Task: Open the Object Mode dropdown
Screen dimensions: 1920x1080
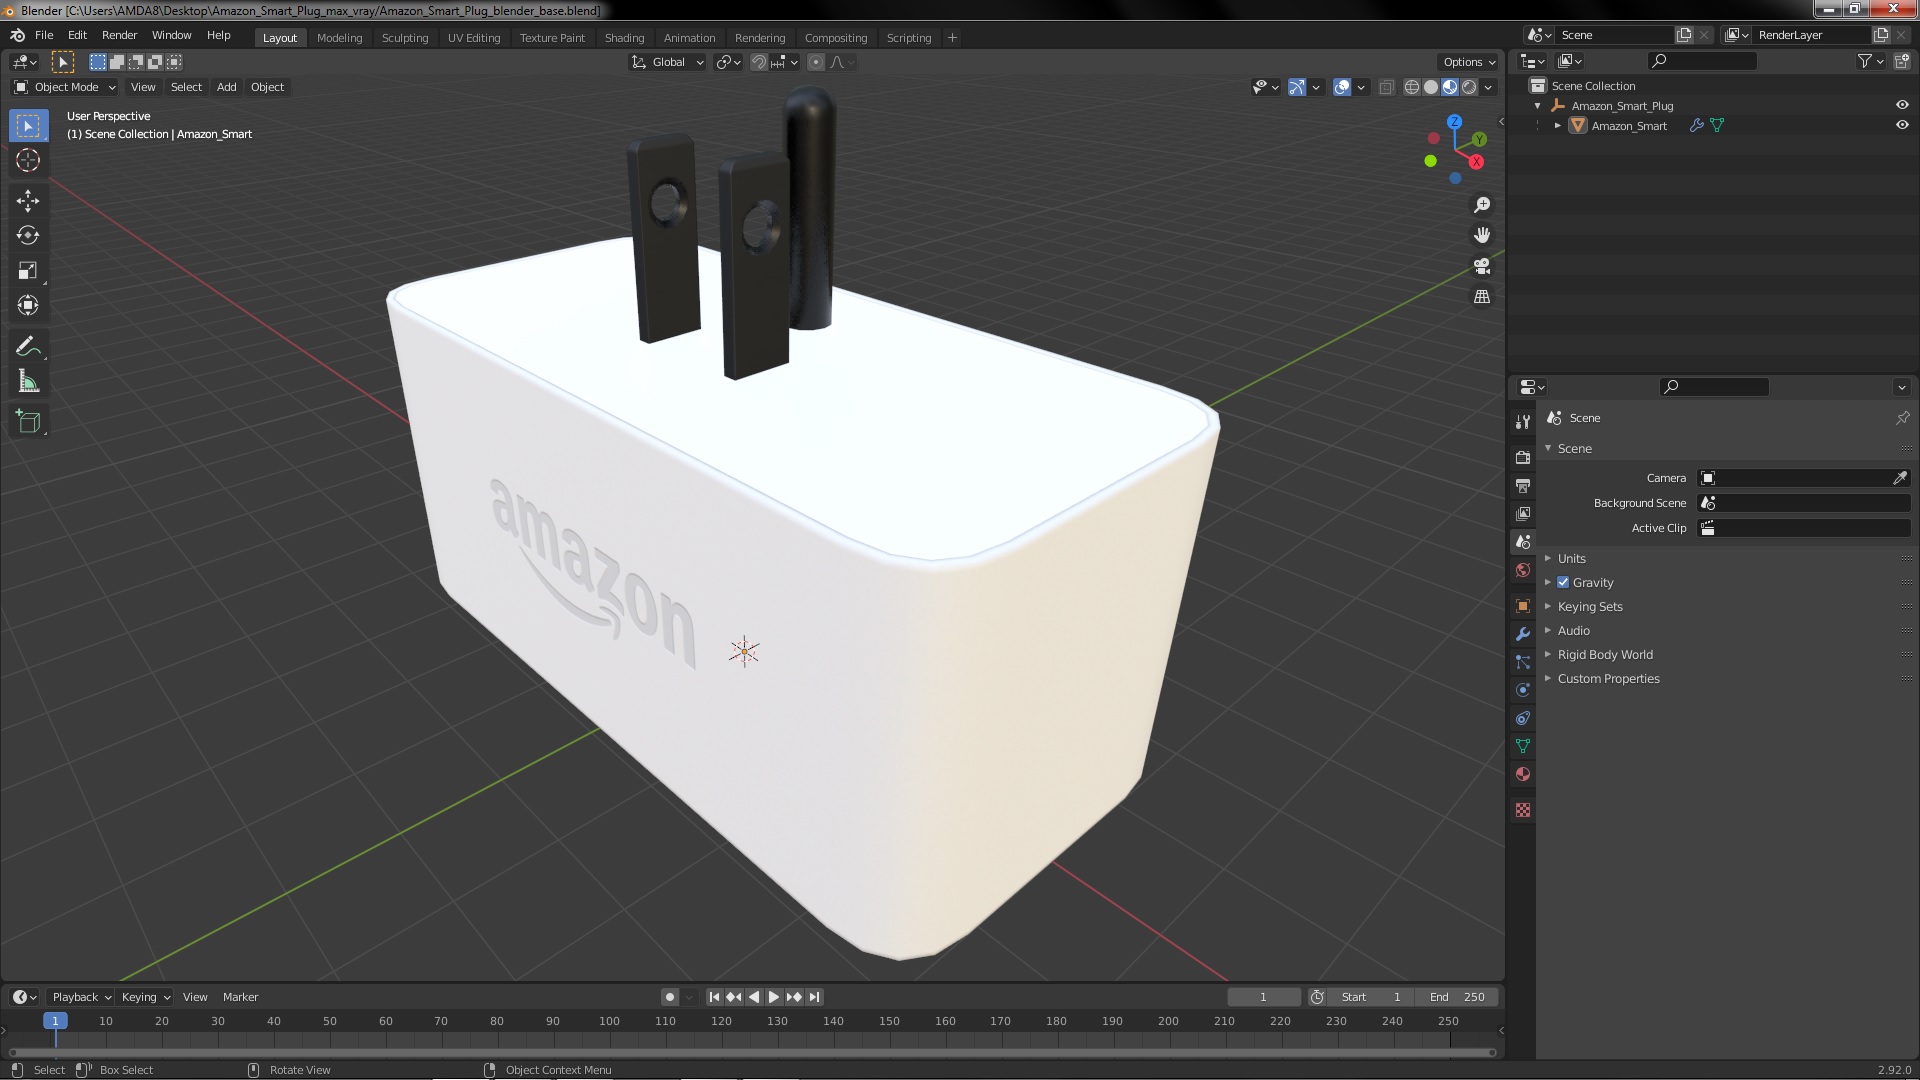Action: tap(66, 87)
